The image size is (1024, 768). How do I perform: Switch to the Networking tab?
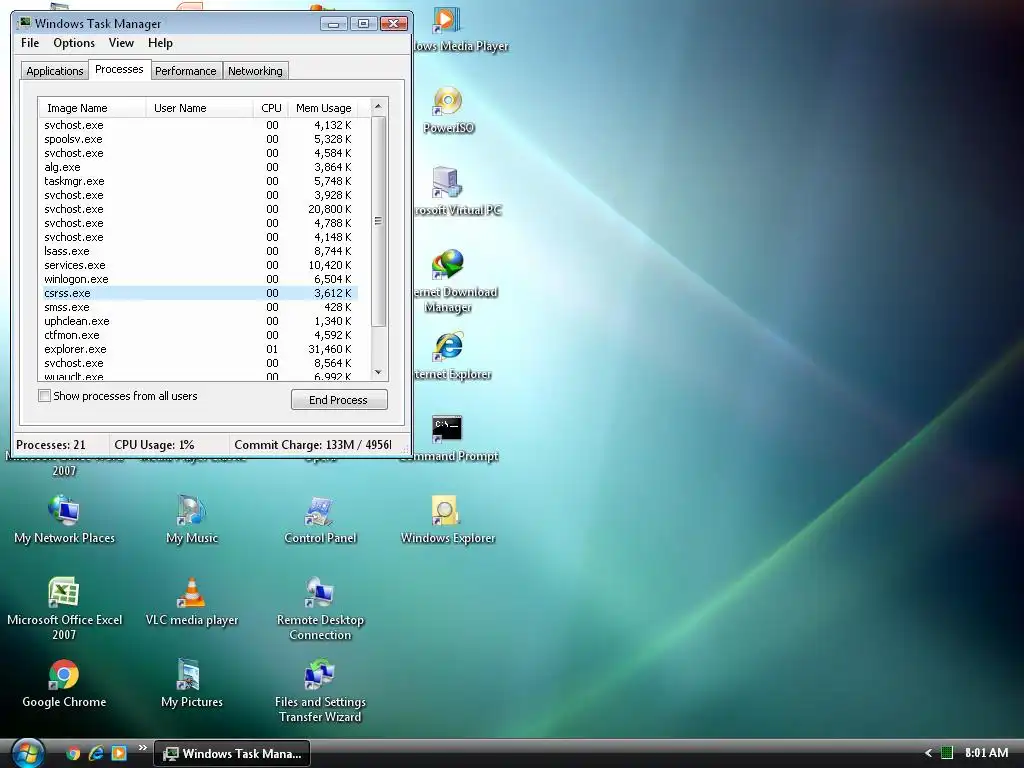click(255, 71)
